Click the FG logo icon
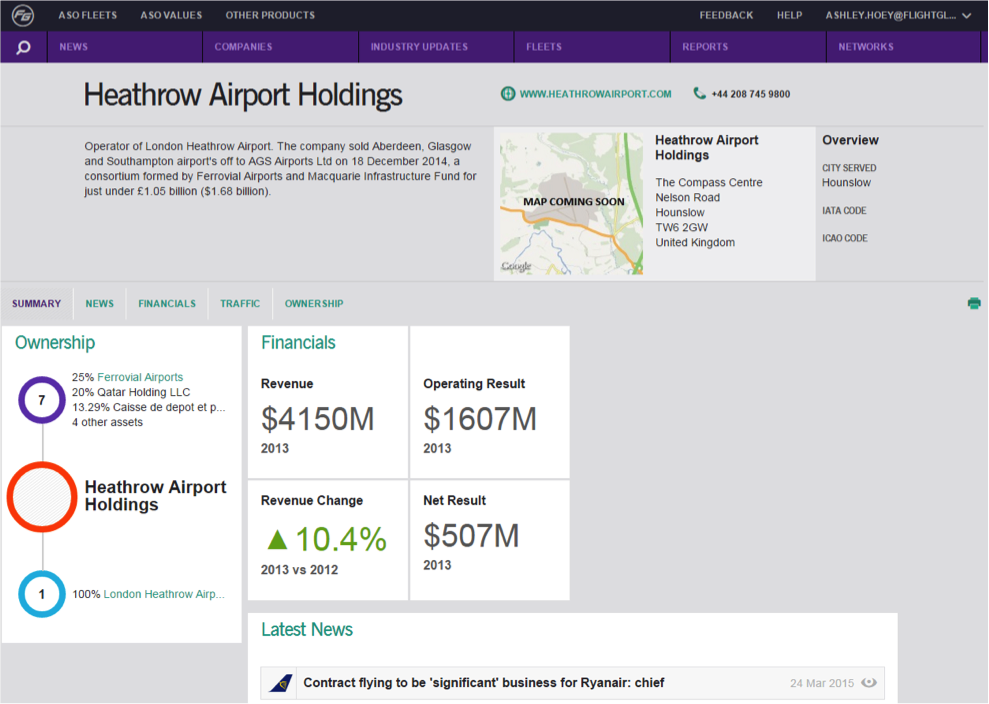This screenshot has height=704, width=989. coord(23,15)
